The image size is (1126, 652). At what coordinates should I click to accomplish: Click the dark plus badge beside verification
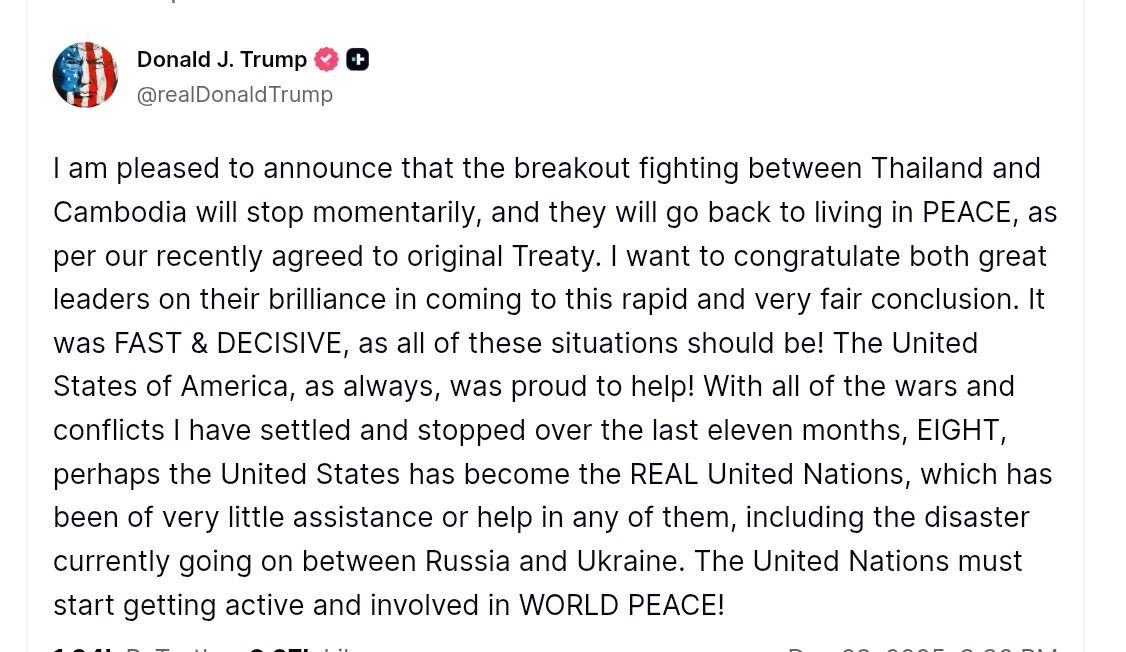click(357, 59)
